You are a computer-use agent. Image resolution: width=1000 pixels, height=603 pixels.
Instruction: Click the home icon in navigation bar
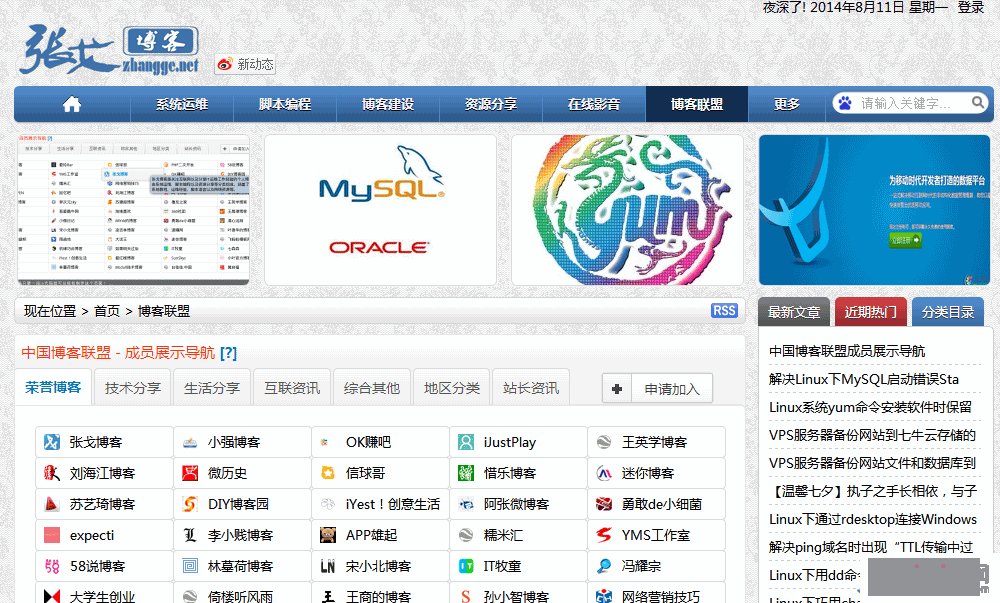click(71, 104)
